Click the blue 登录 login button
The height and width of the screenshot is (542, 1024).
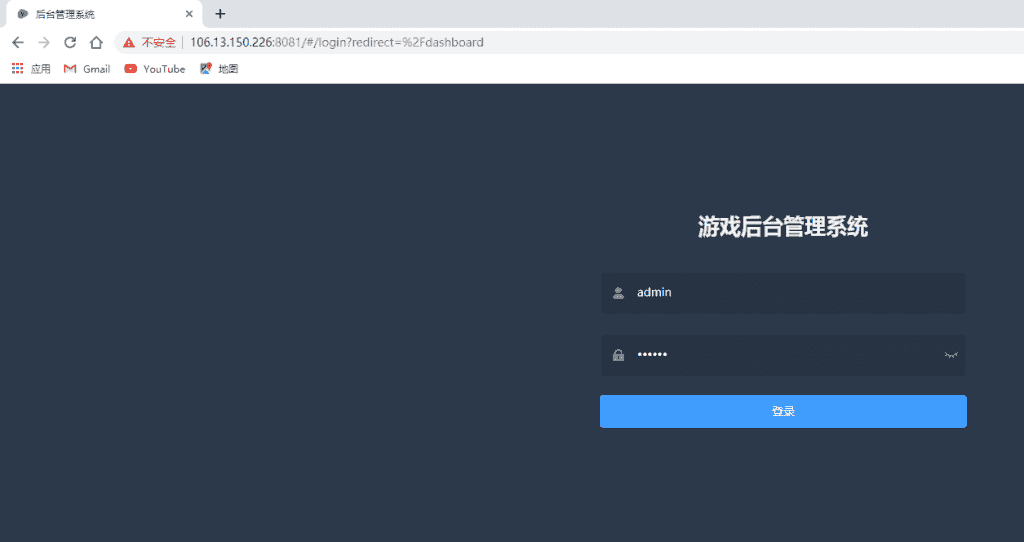(x=783, y=411)
